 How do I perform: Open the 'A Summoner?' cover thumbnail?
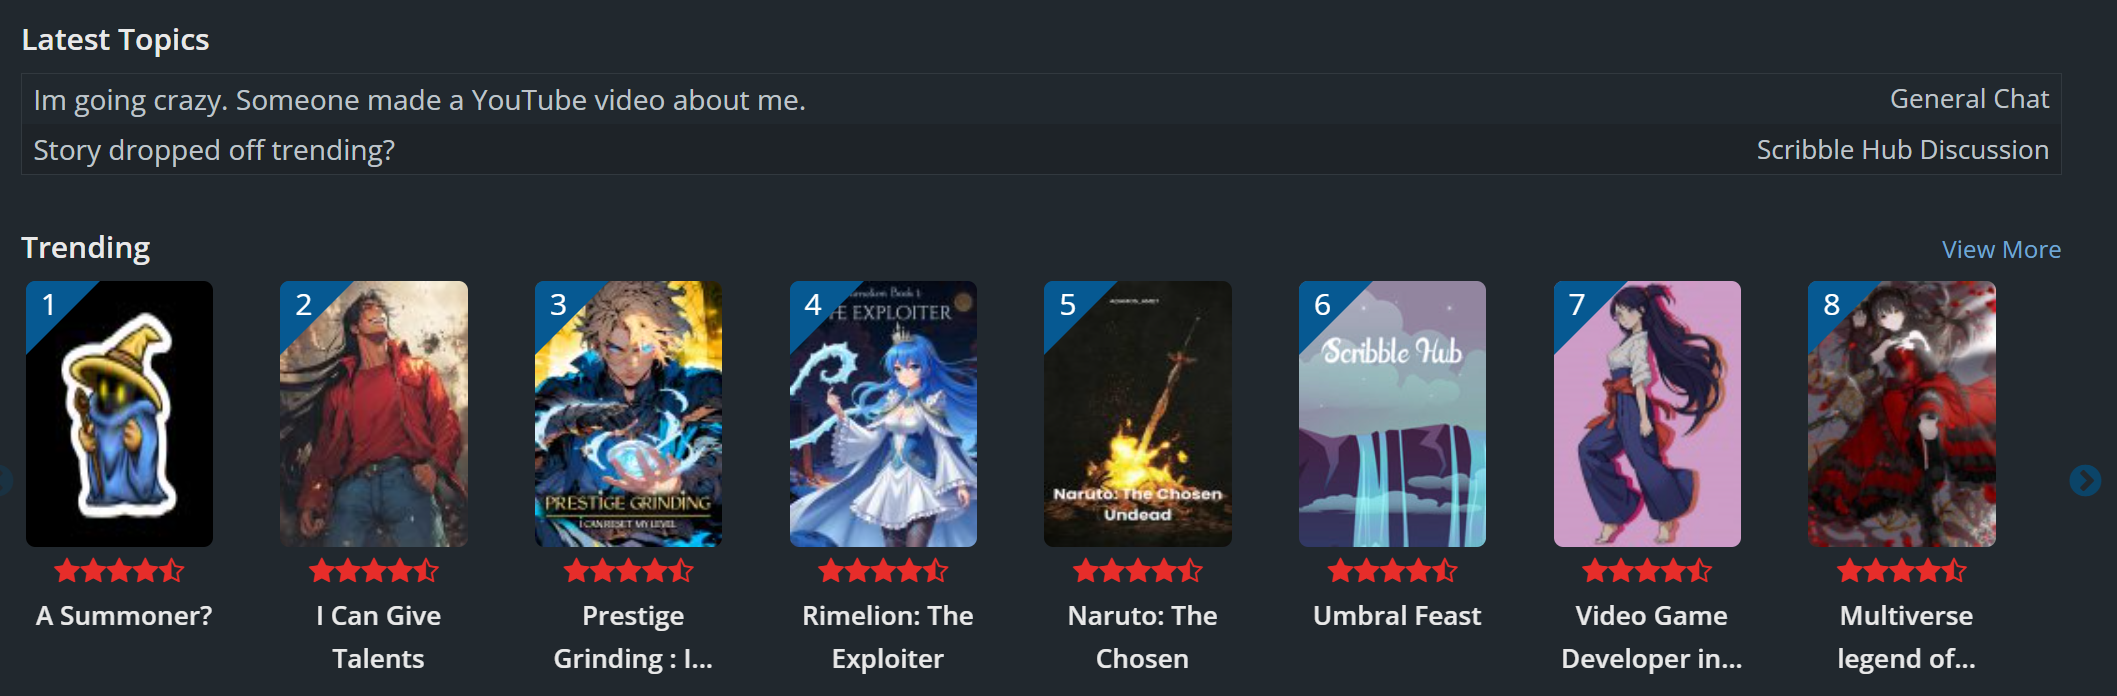pos(119,414)
